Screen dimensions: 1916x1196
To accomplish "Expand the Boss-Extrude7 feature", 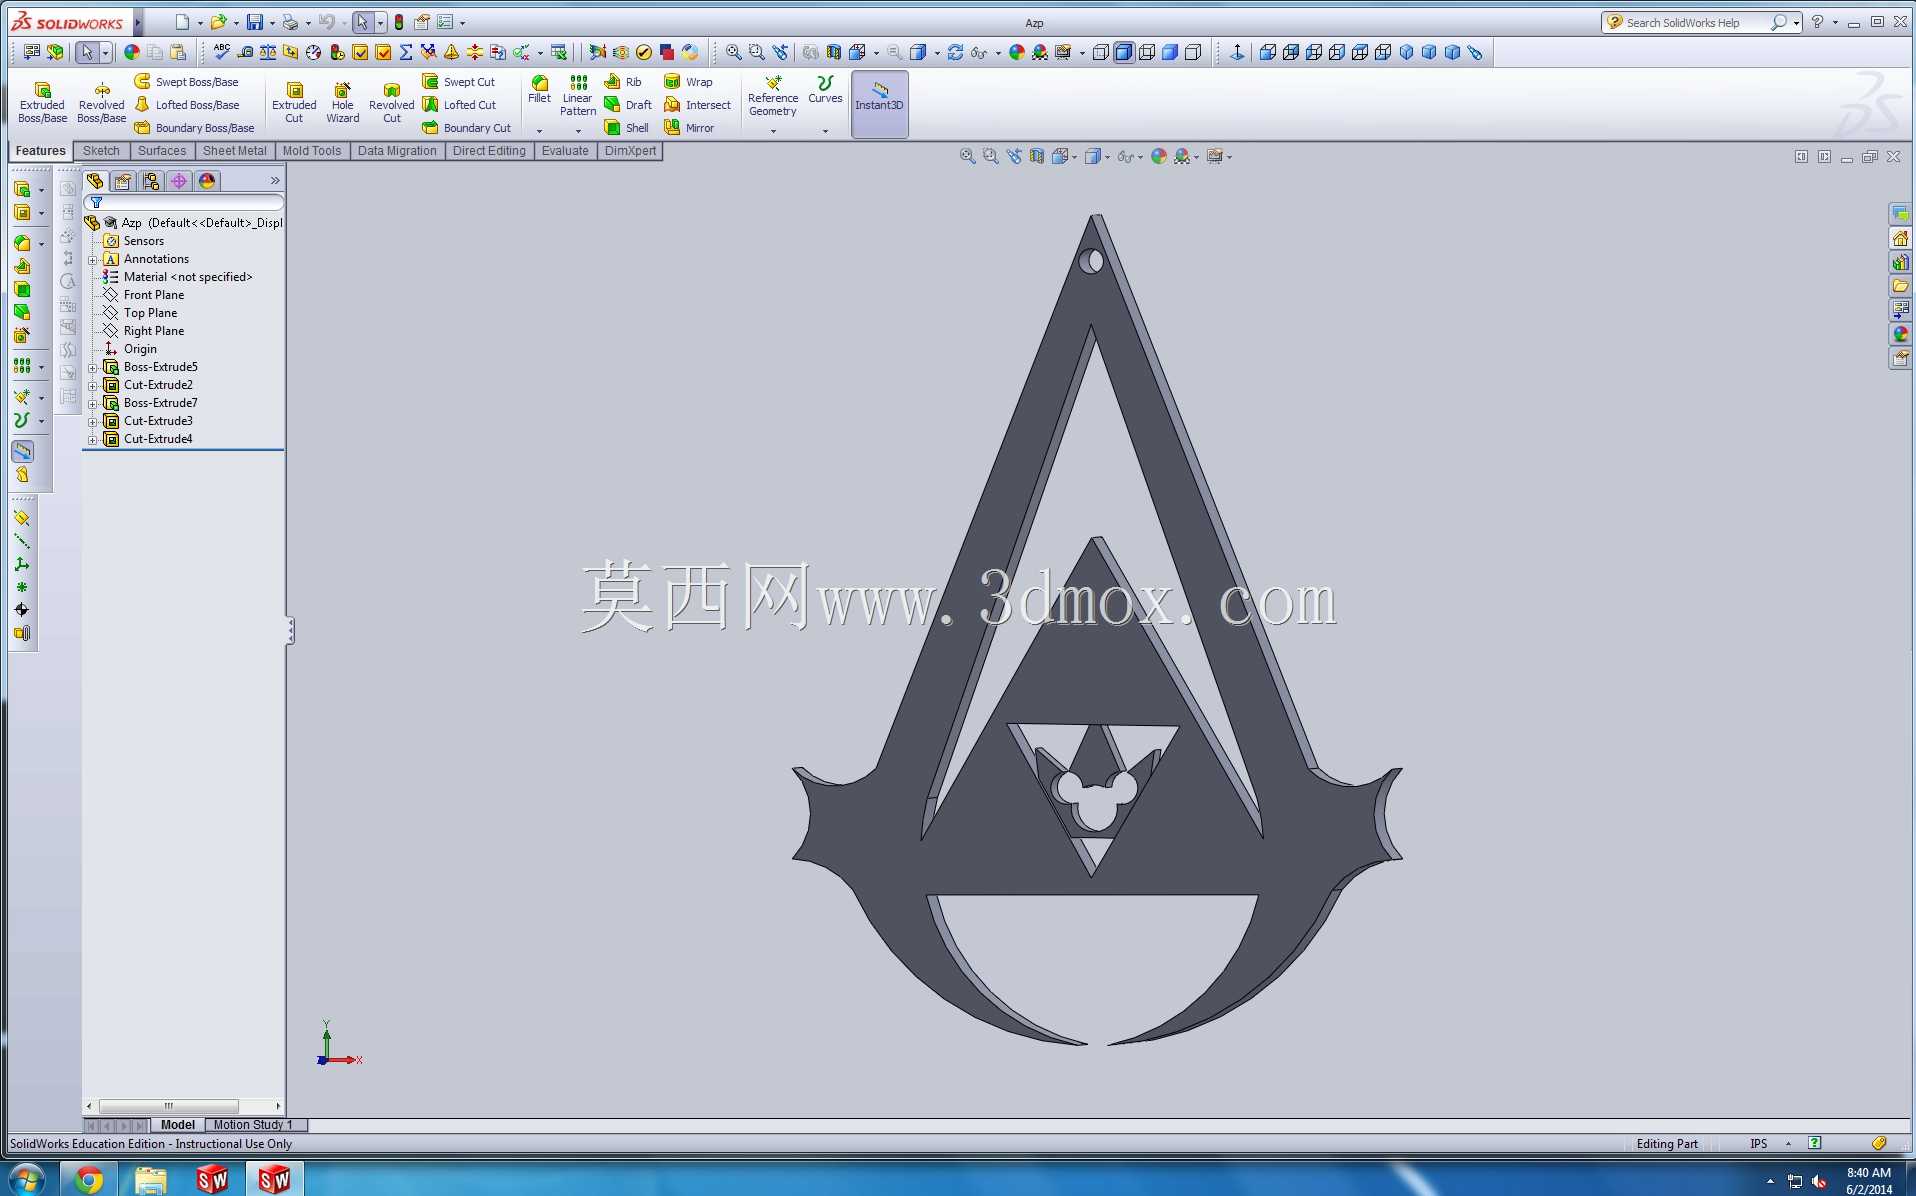I will 93,404.
